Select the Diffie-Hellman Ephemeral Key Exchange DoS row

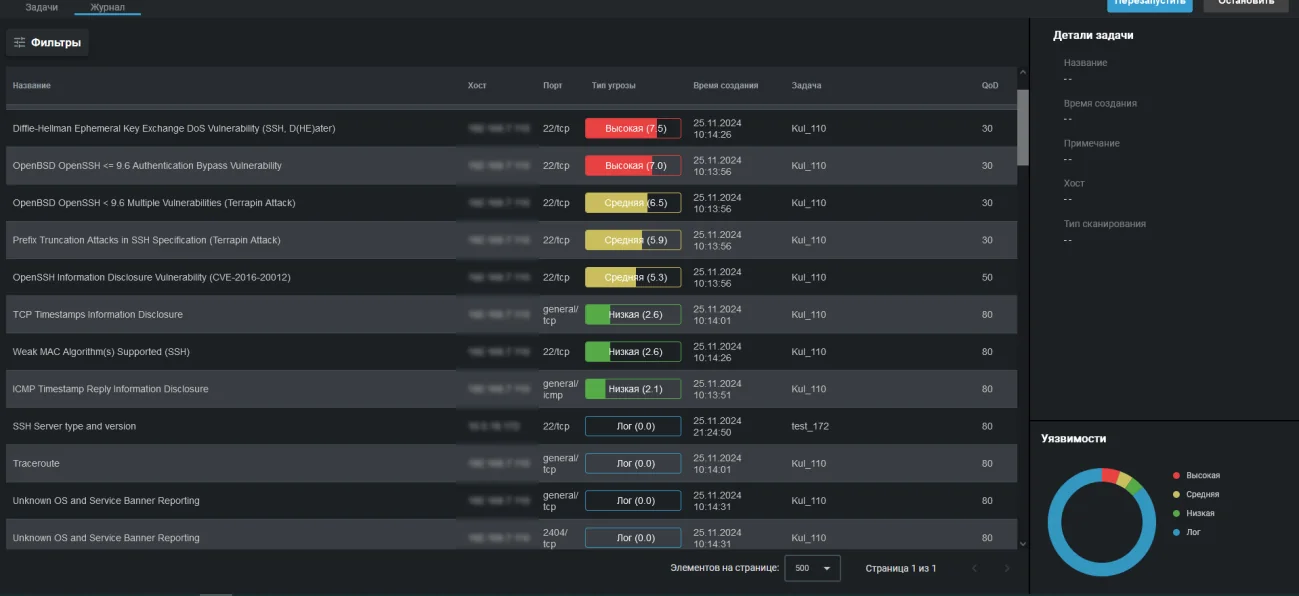(511, 129)
